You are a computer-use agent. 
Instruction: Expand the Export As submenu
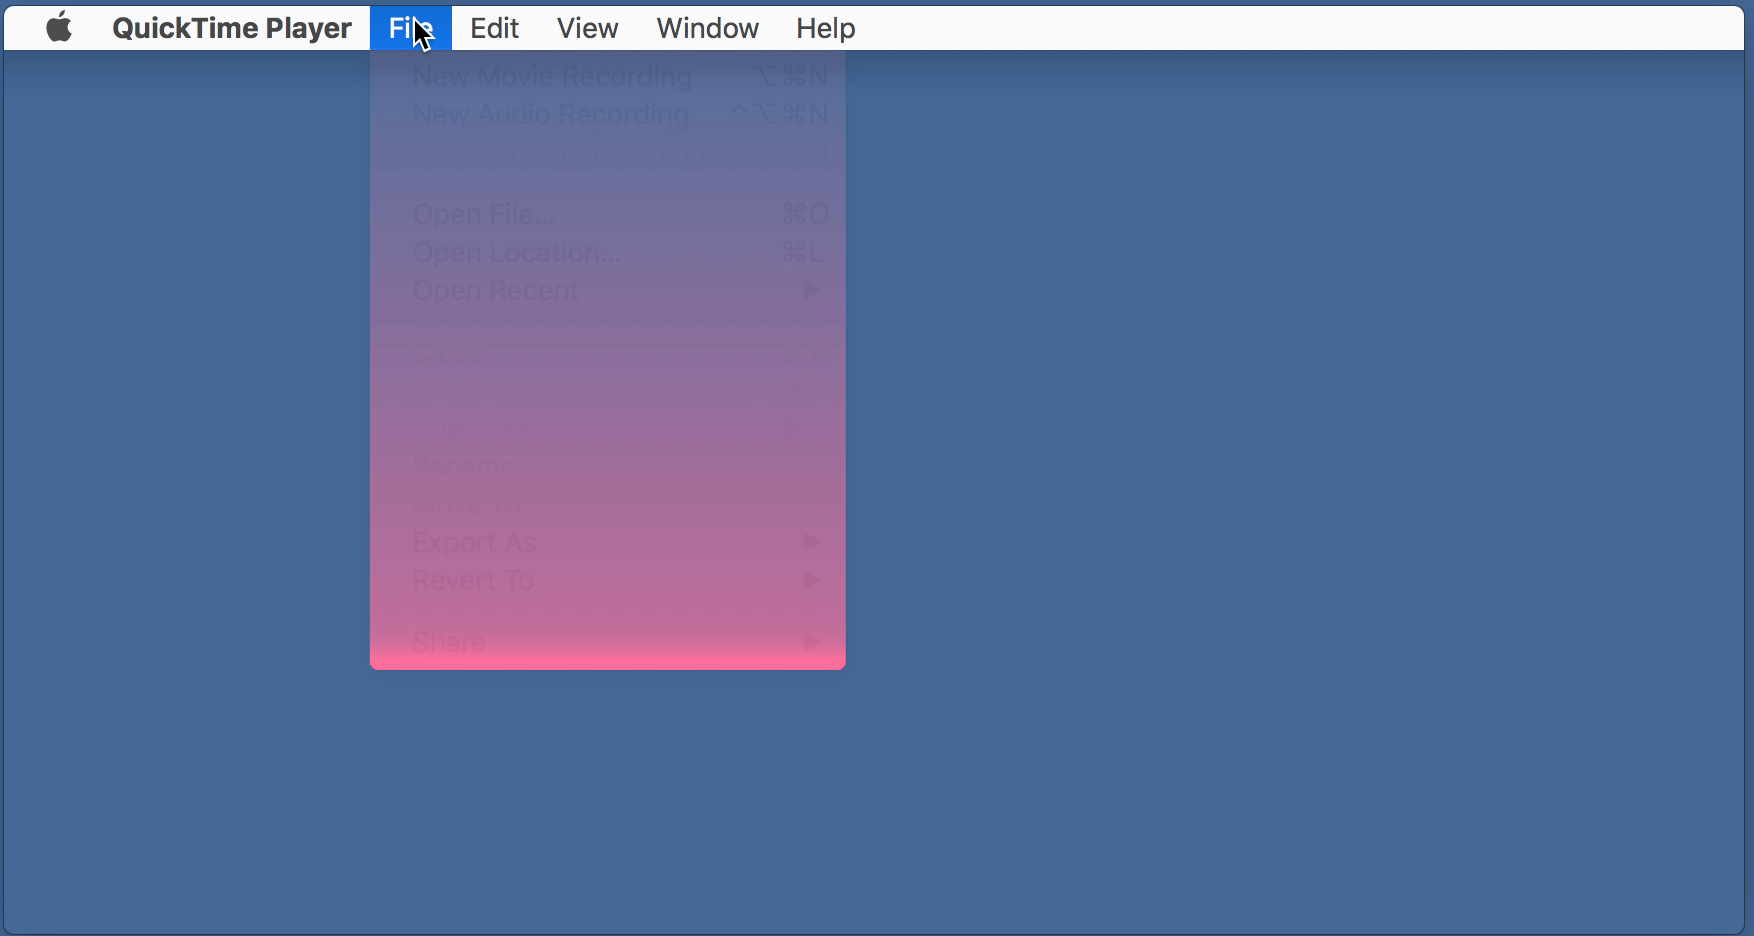[x=608, y=542]
